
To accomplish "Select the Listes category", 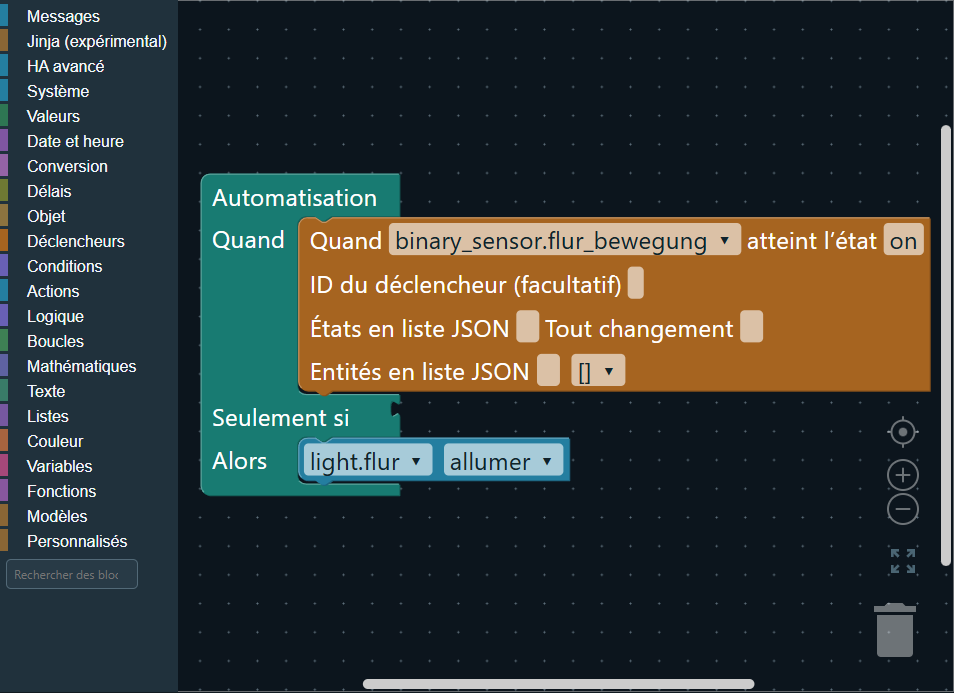I will [89, 416].
